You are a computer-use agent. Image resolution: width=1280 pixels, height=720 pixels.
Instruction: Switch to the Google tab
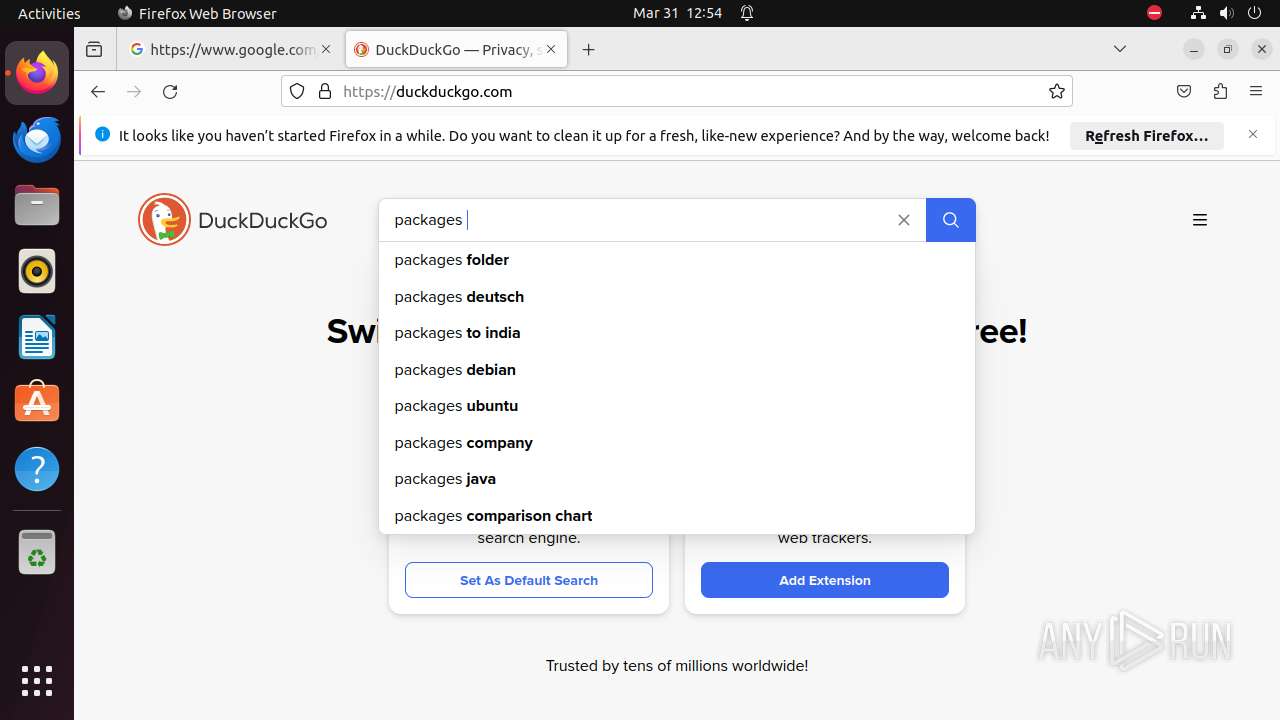tap(232, 49)
